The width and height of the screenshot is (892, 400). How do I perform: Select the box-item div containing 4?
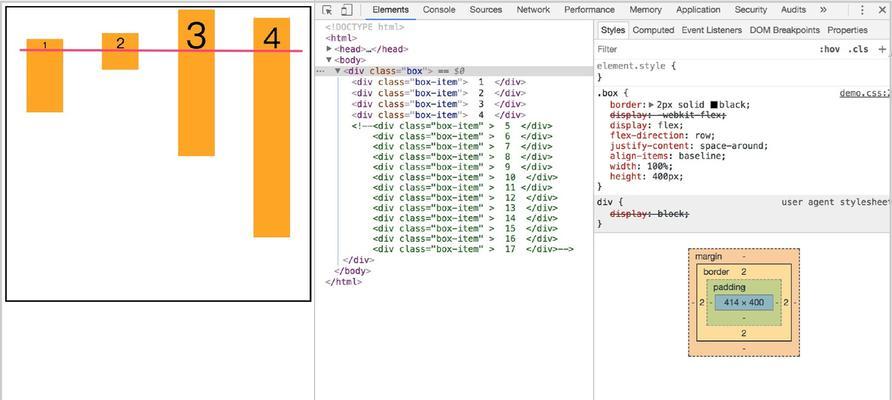coord(439,115)
